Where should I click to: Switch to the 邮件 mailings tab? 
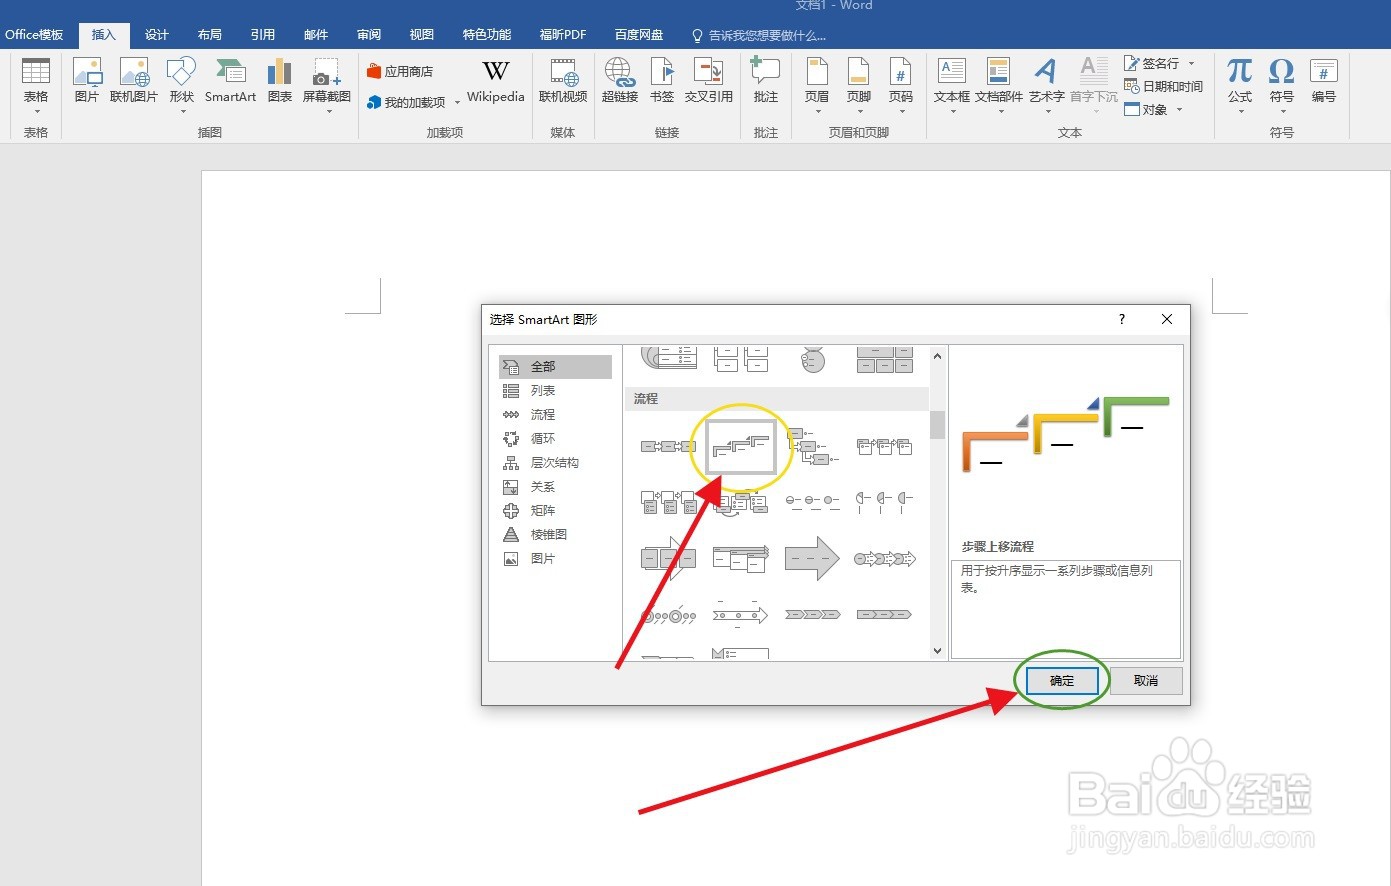pos(316,35)
